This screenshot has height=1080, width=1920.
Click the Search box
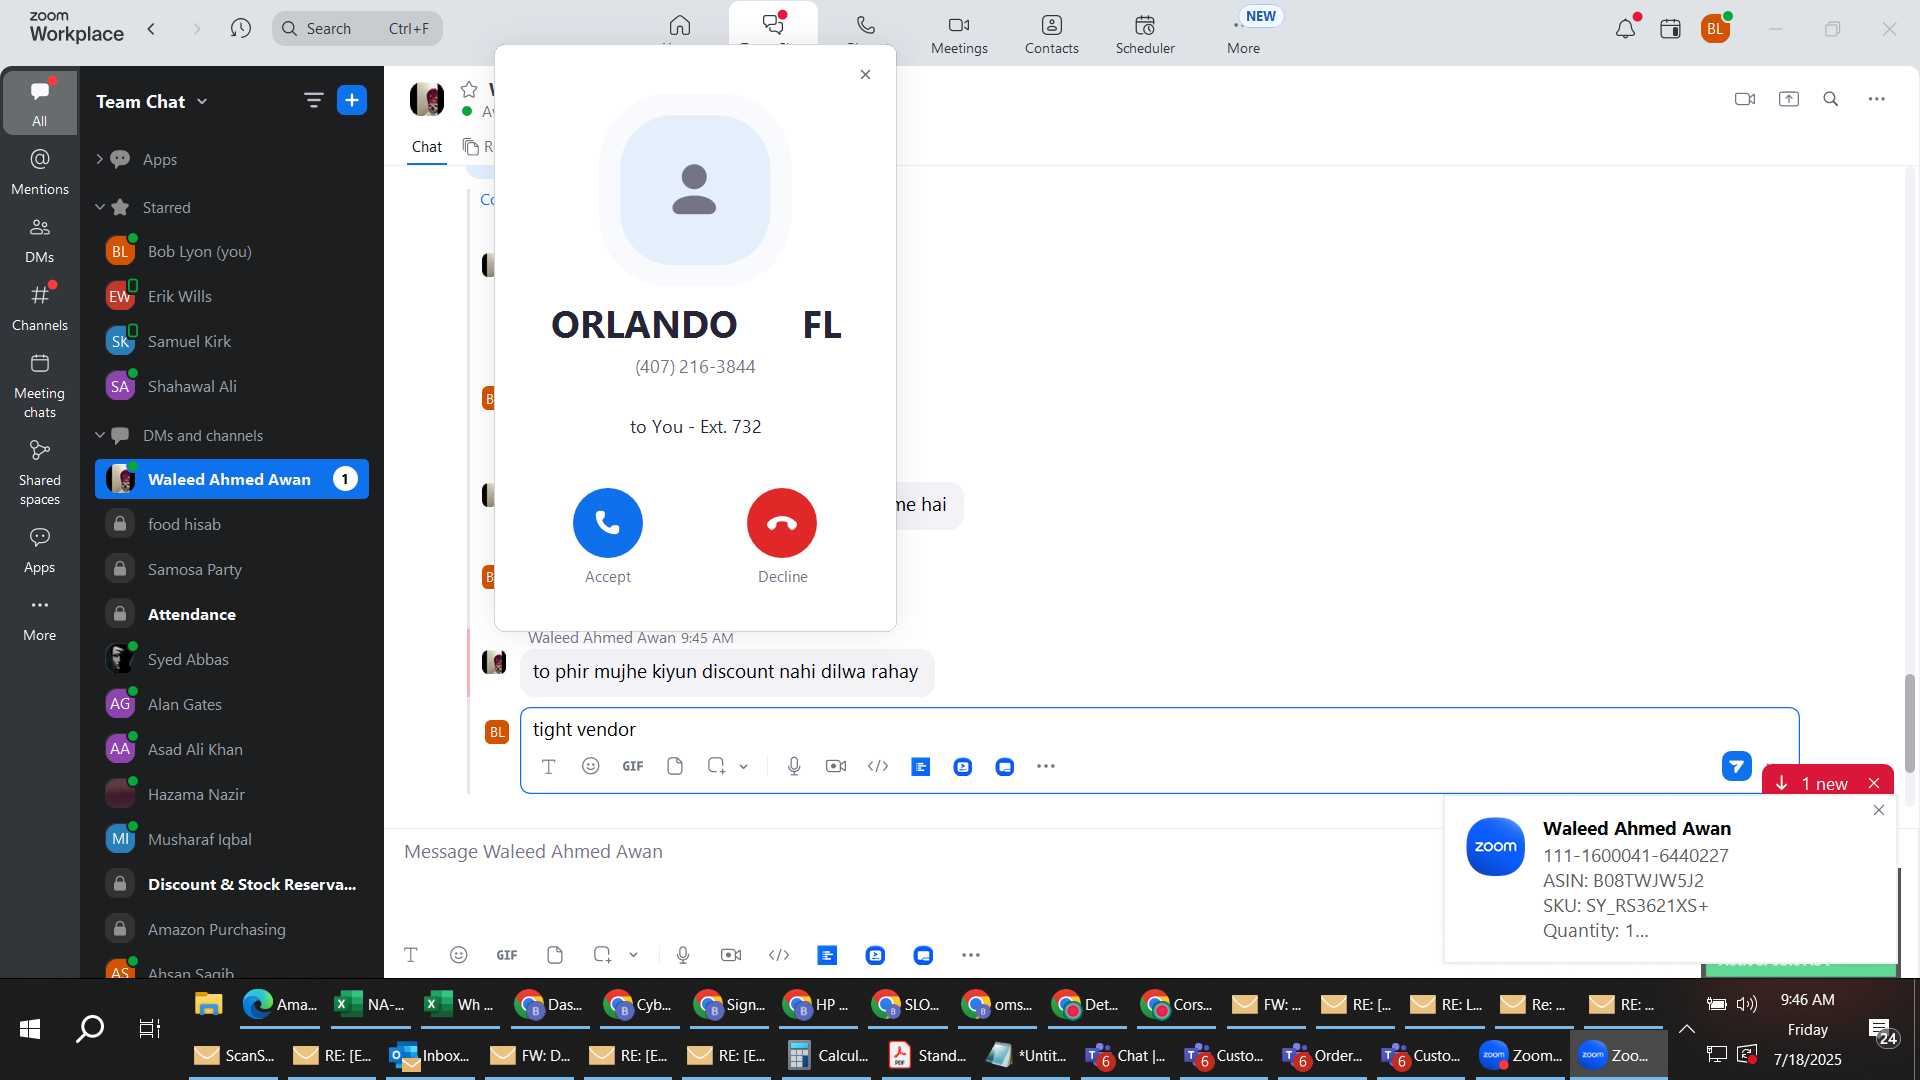click(357, 29)
